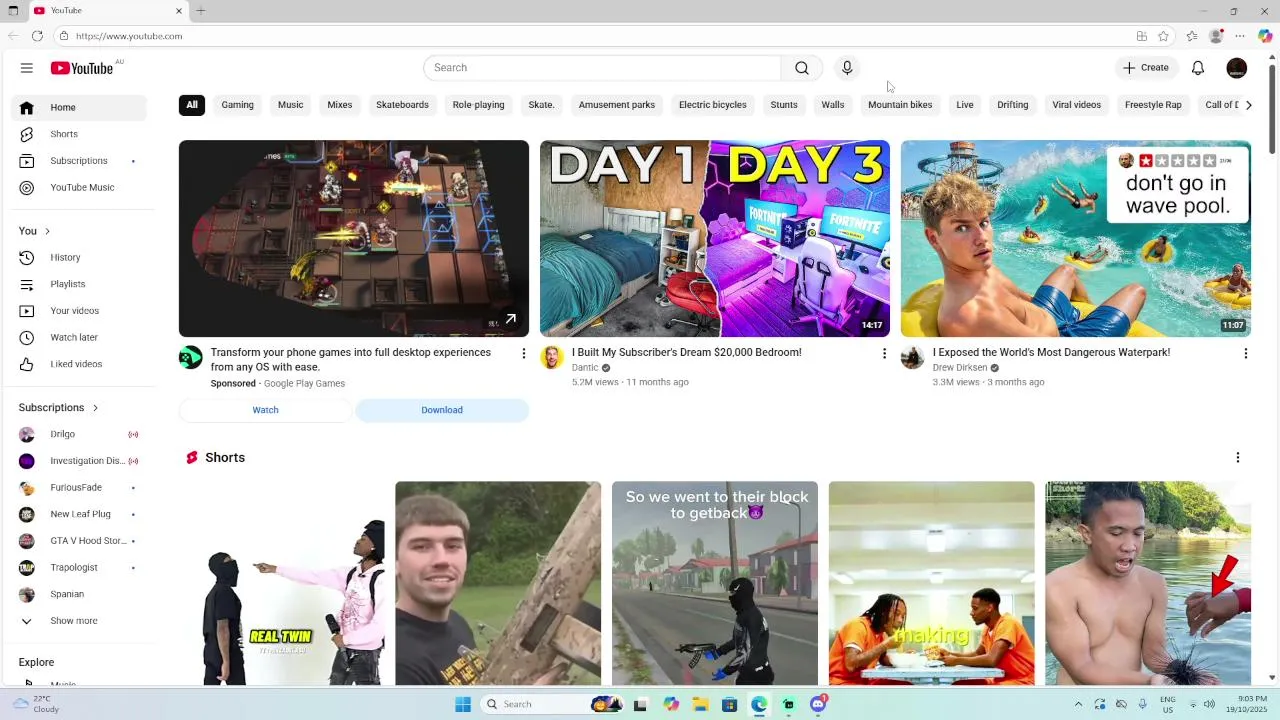Click Dantic channel avatar

[552, 358]
